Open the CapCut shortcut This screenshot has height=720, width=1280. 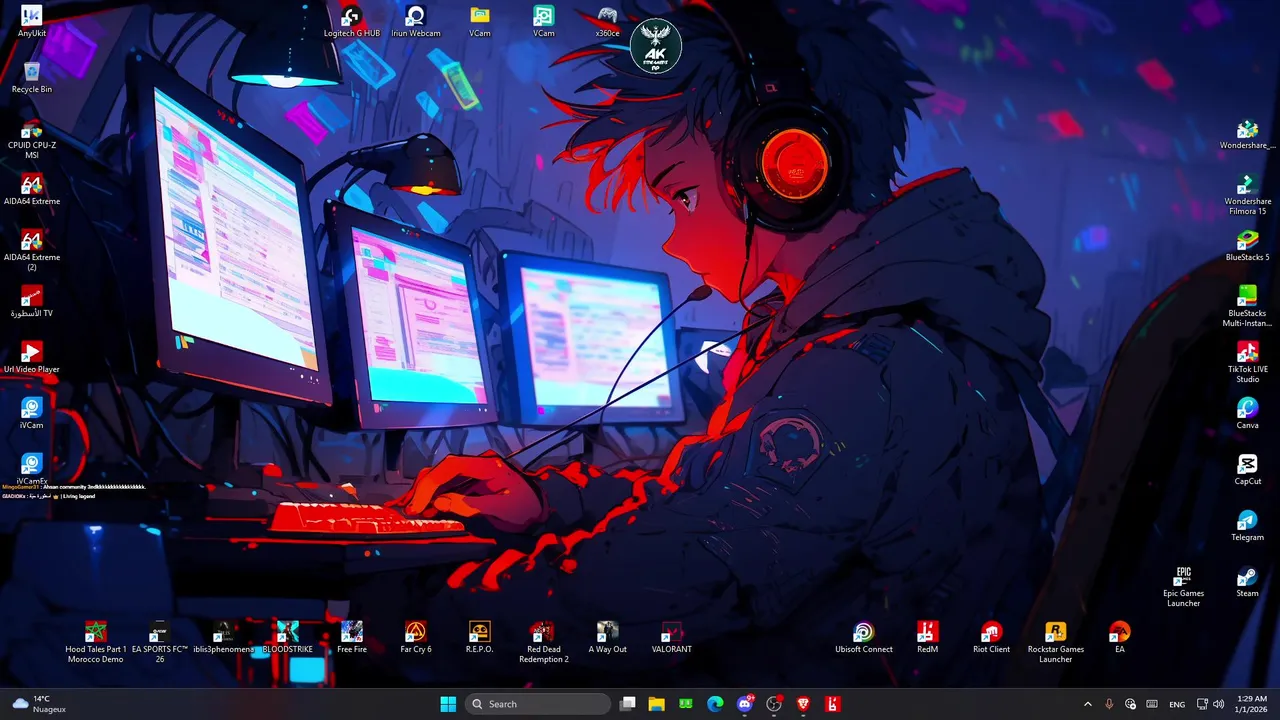tap(1248, 469)
